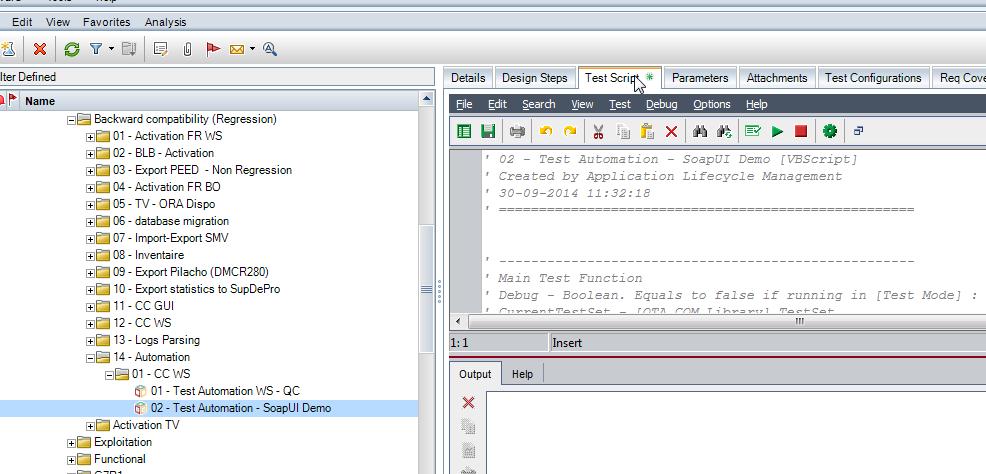Expand the 11 - CC GUI folder
Viewport: 986px width, 474px height.
tap(90, 307)
